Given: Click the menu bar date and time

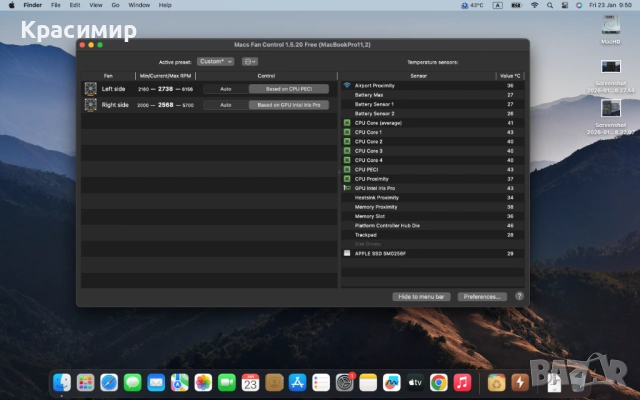Looking at the screenshot, I should point(610,5).
